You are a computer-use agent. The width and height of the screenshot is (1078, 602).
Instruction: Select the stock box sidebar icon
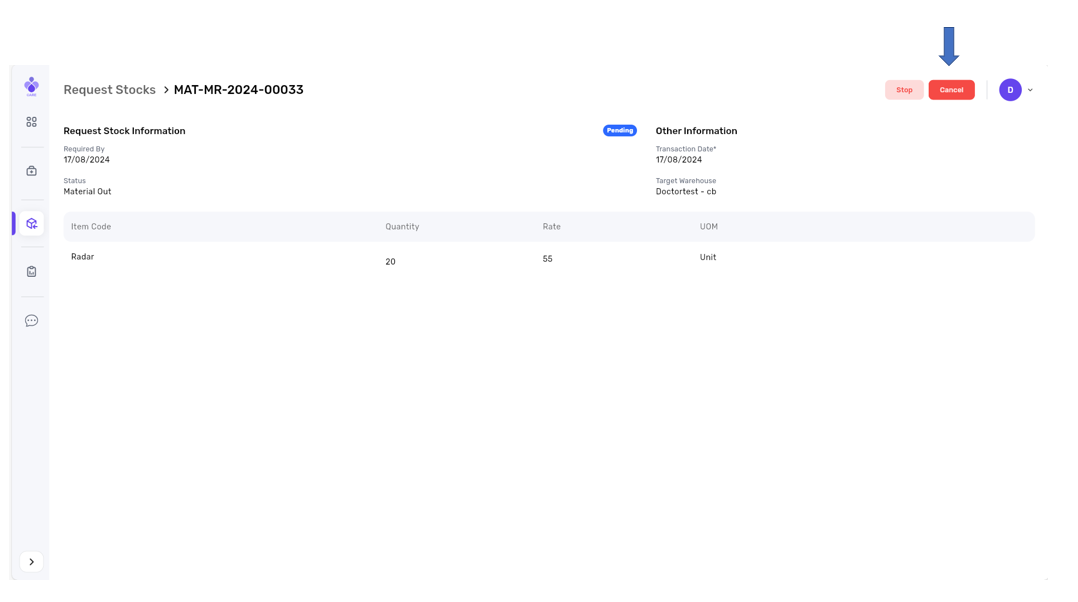click(x=31, y=223)
